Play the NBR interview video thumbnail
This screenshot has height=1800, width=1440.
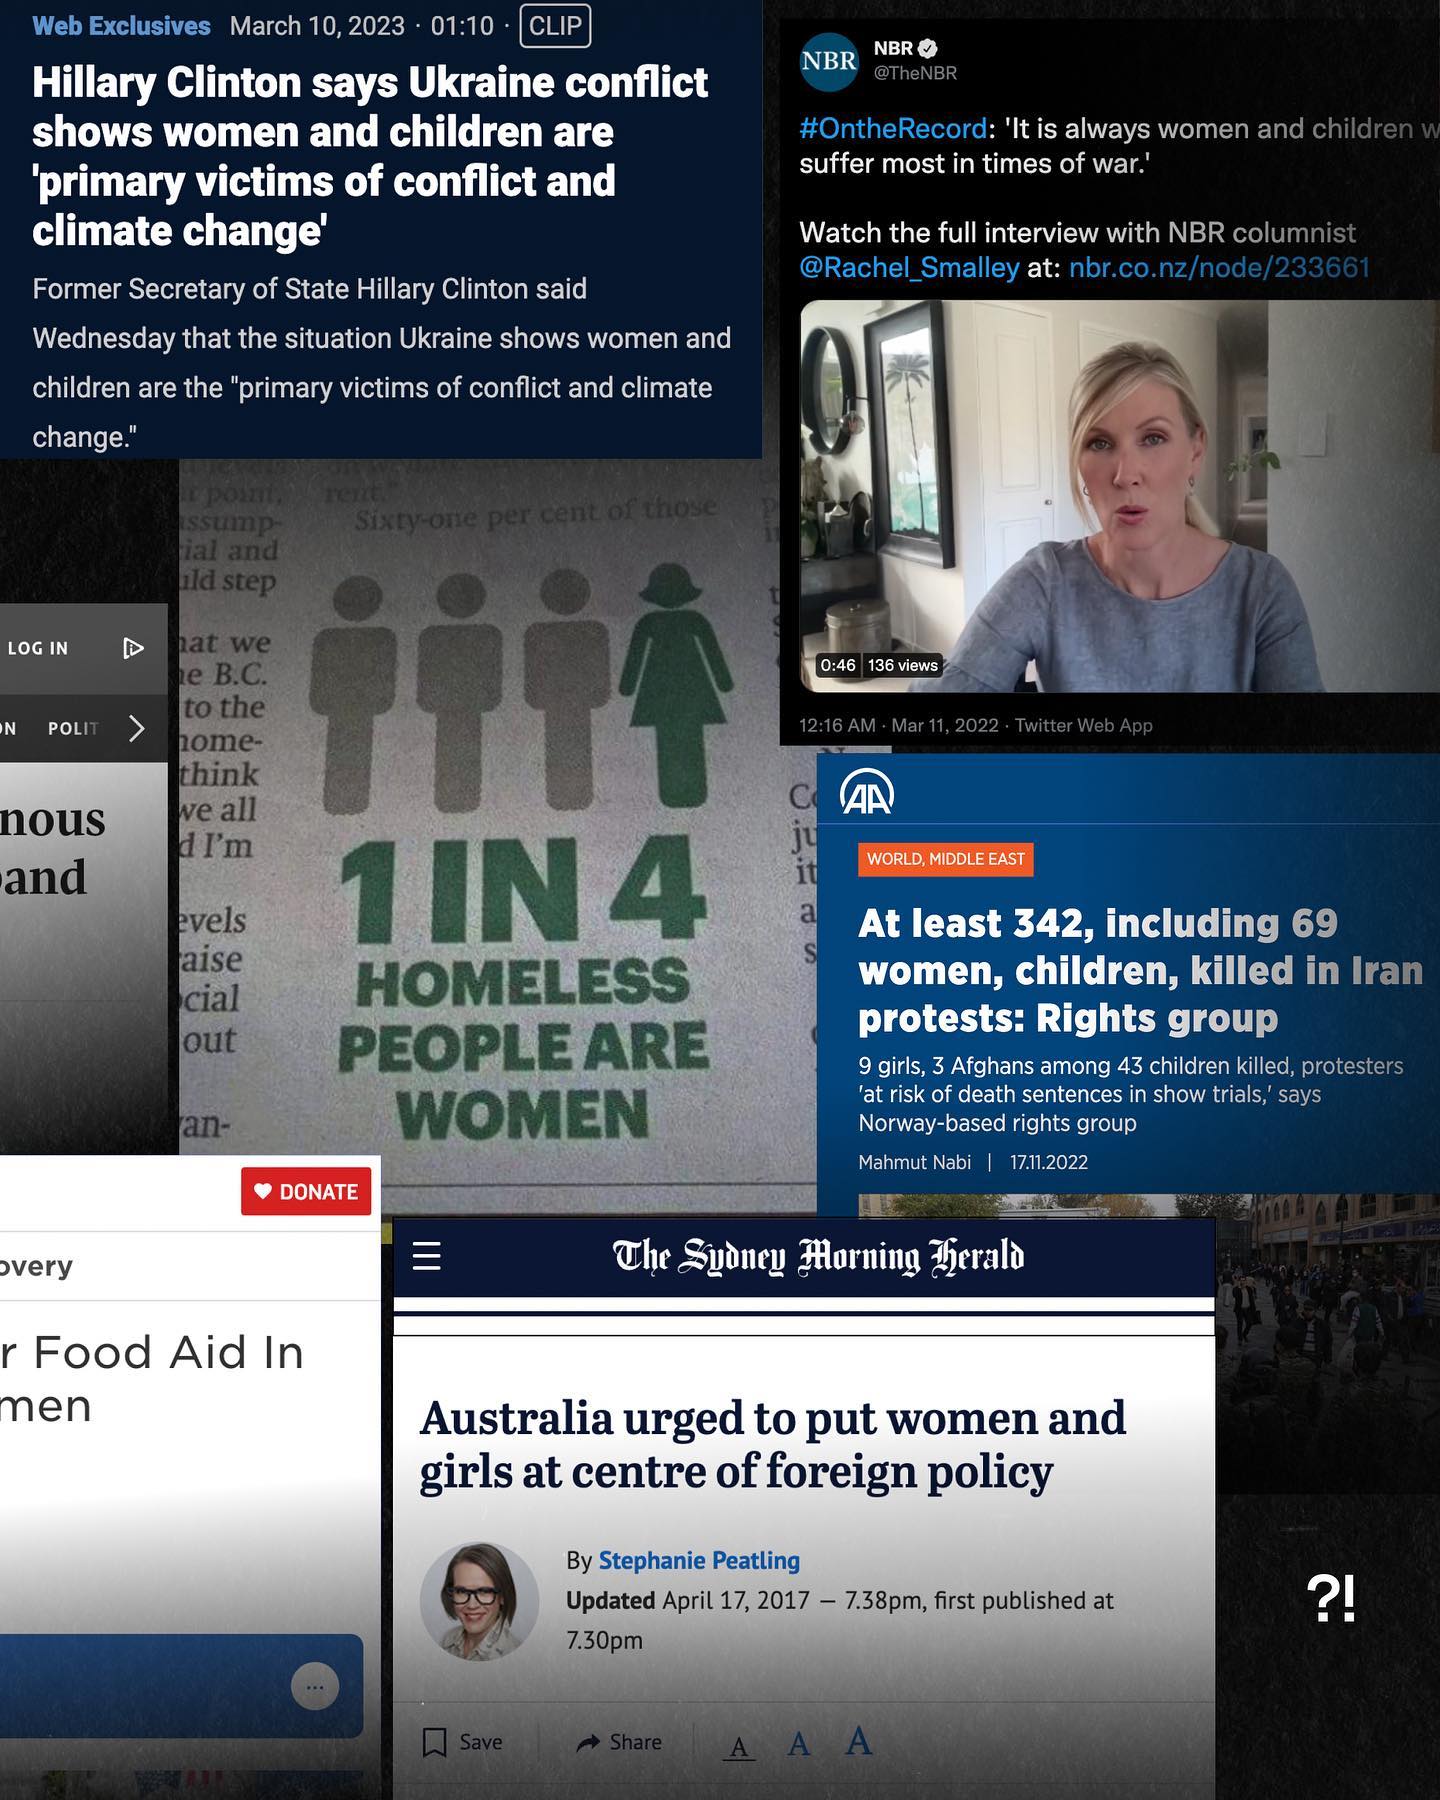click(x=1118, y=496)
